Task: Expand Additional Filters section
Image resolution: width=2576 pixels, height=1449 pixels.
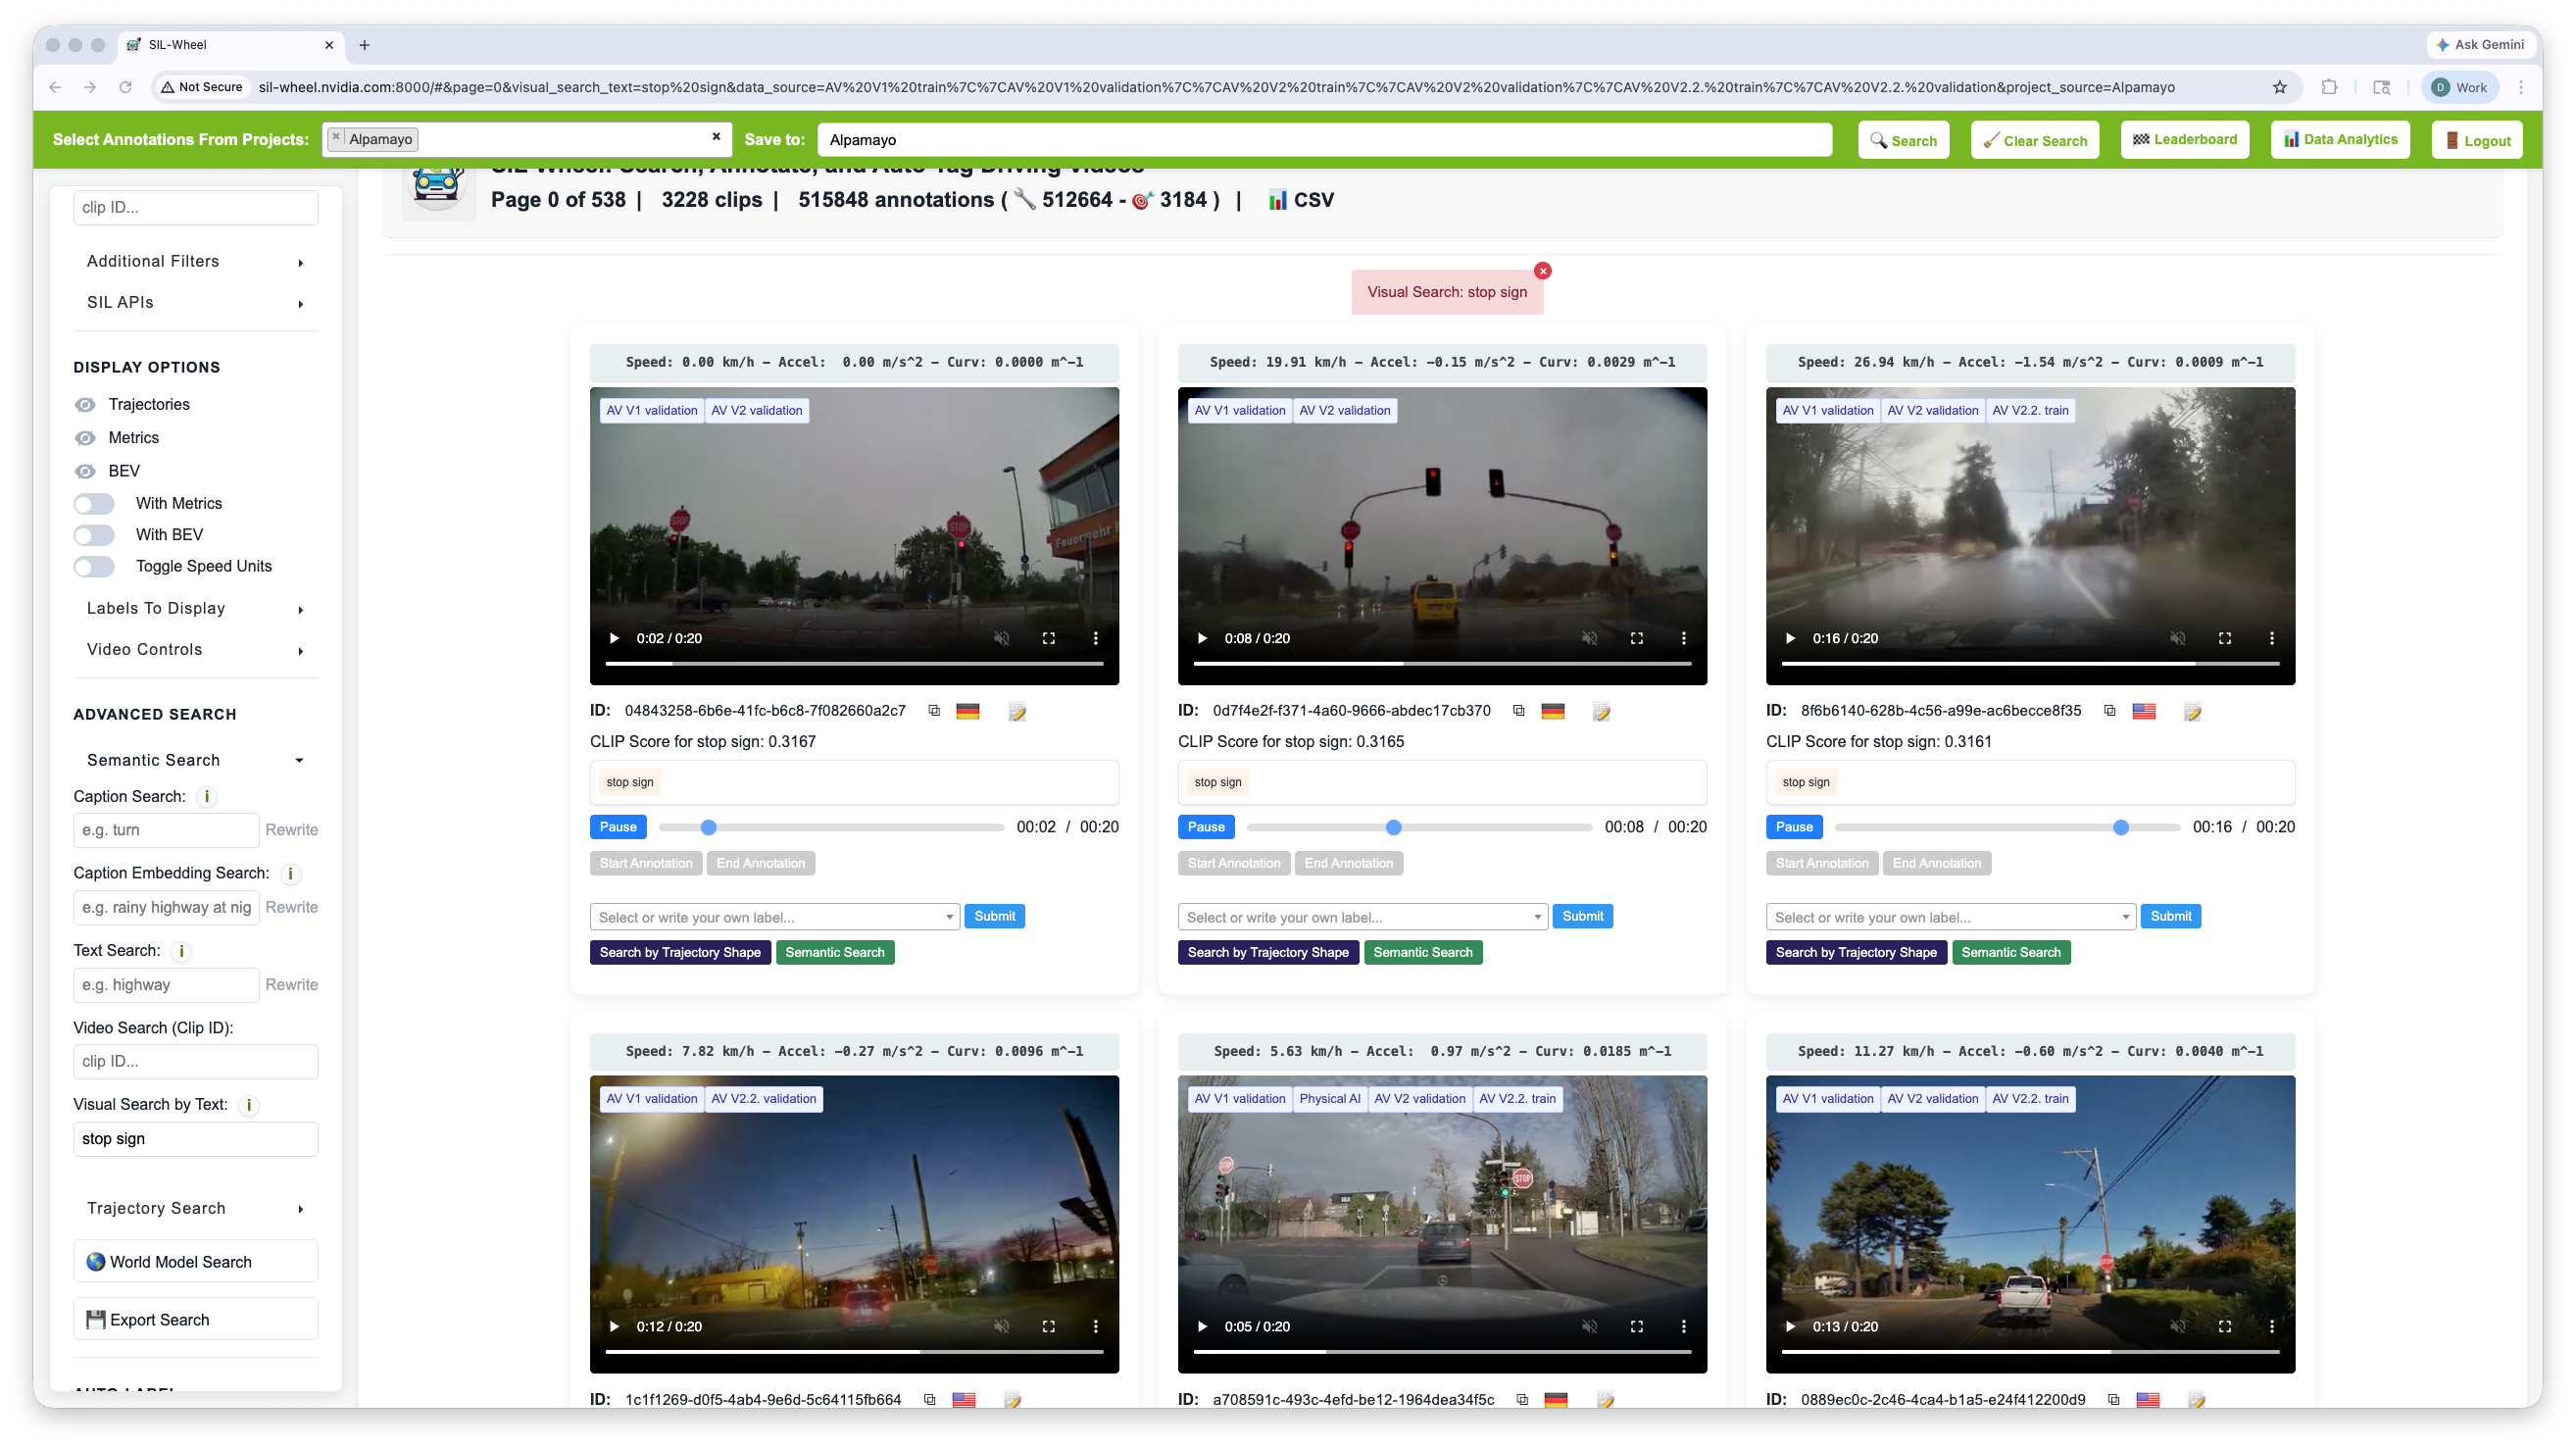Action: tap(196, 261)
